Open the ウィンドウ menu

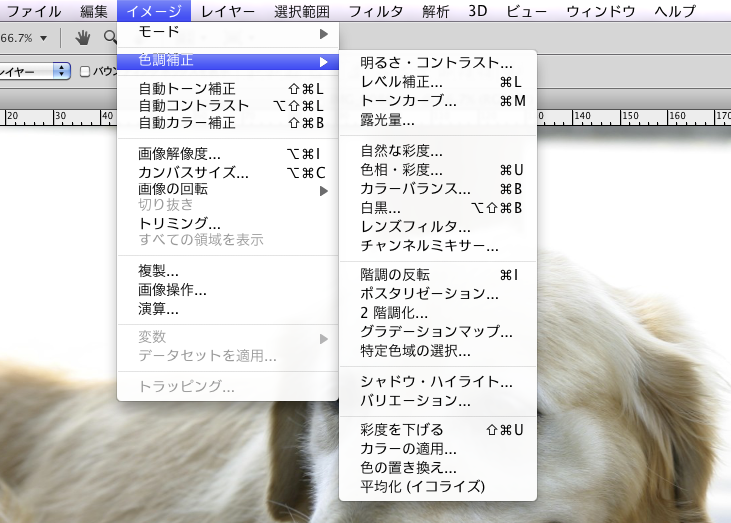coord(599,11)
